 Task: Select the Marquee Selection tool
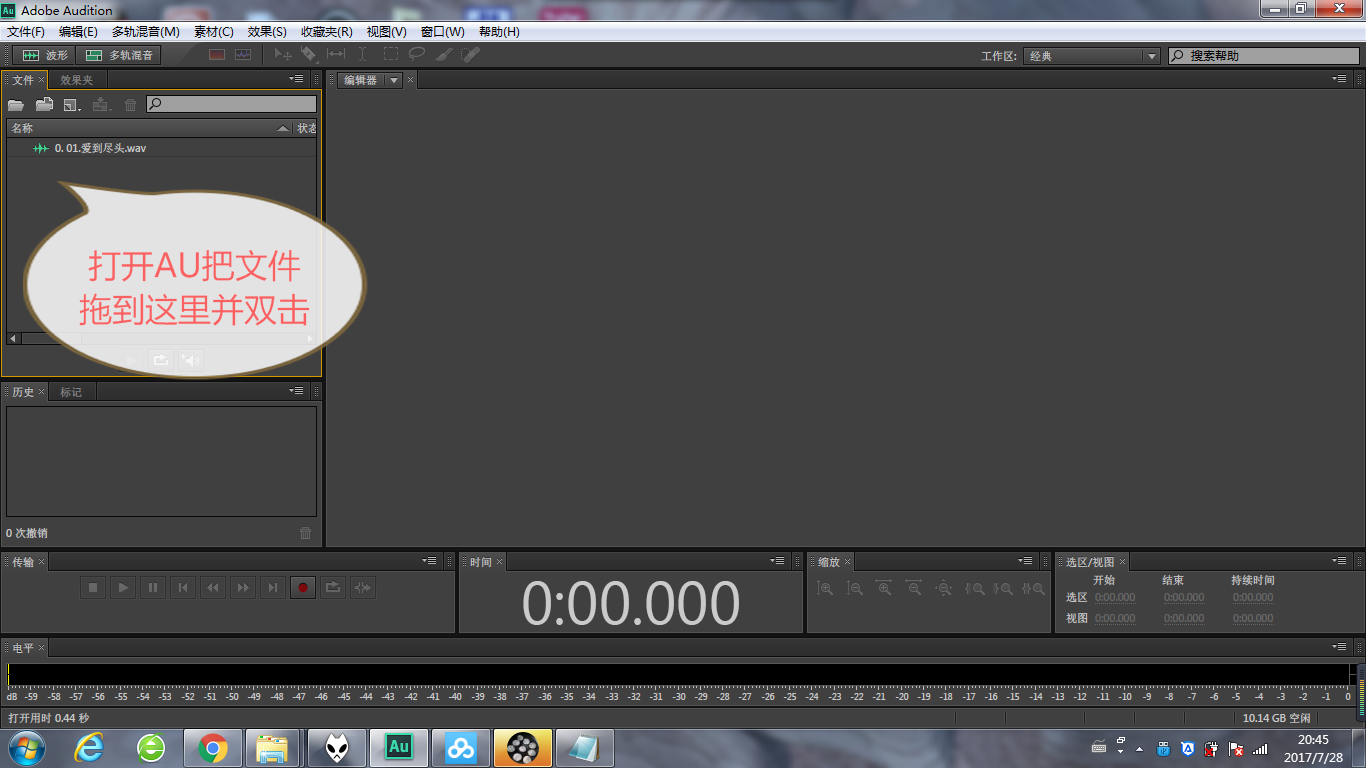(390, 55)
